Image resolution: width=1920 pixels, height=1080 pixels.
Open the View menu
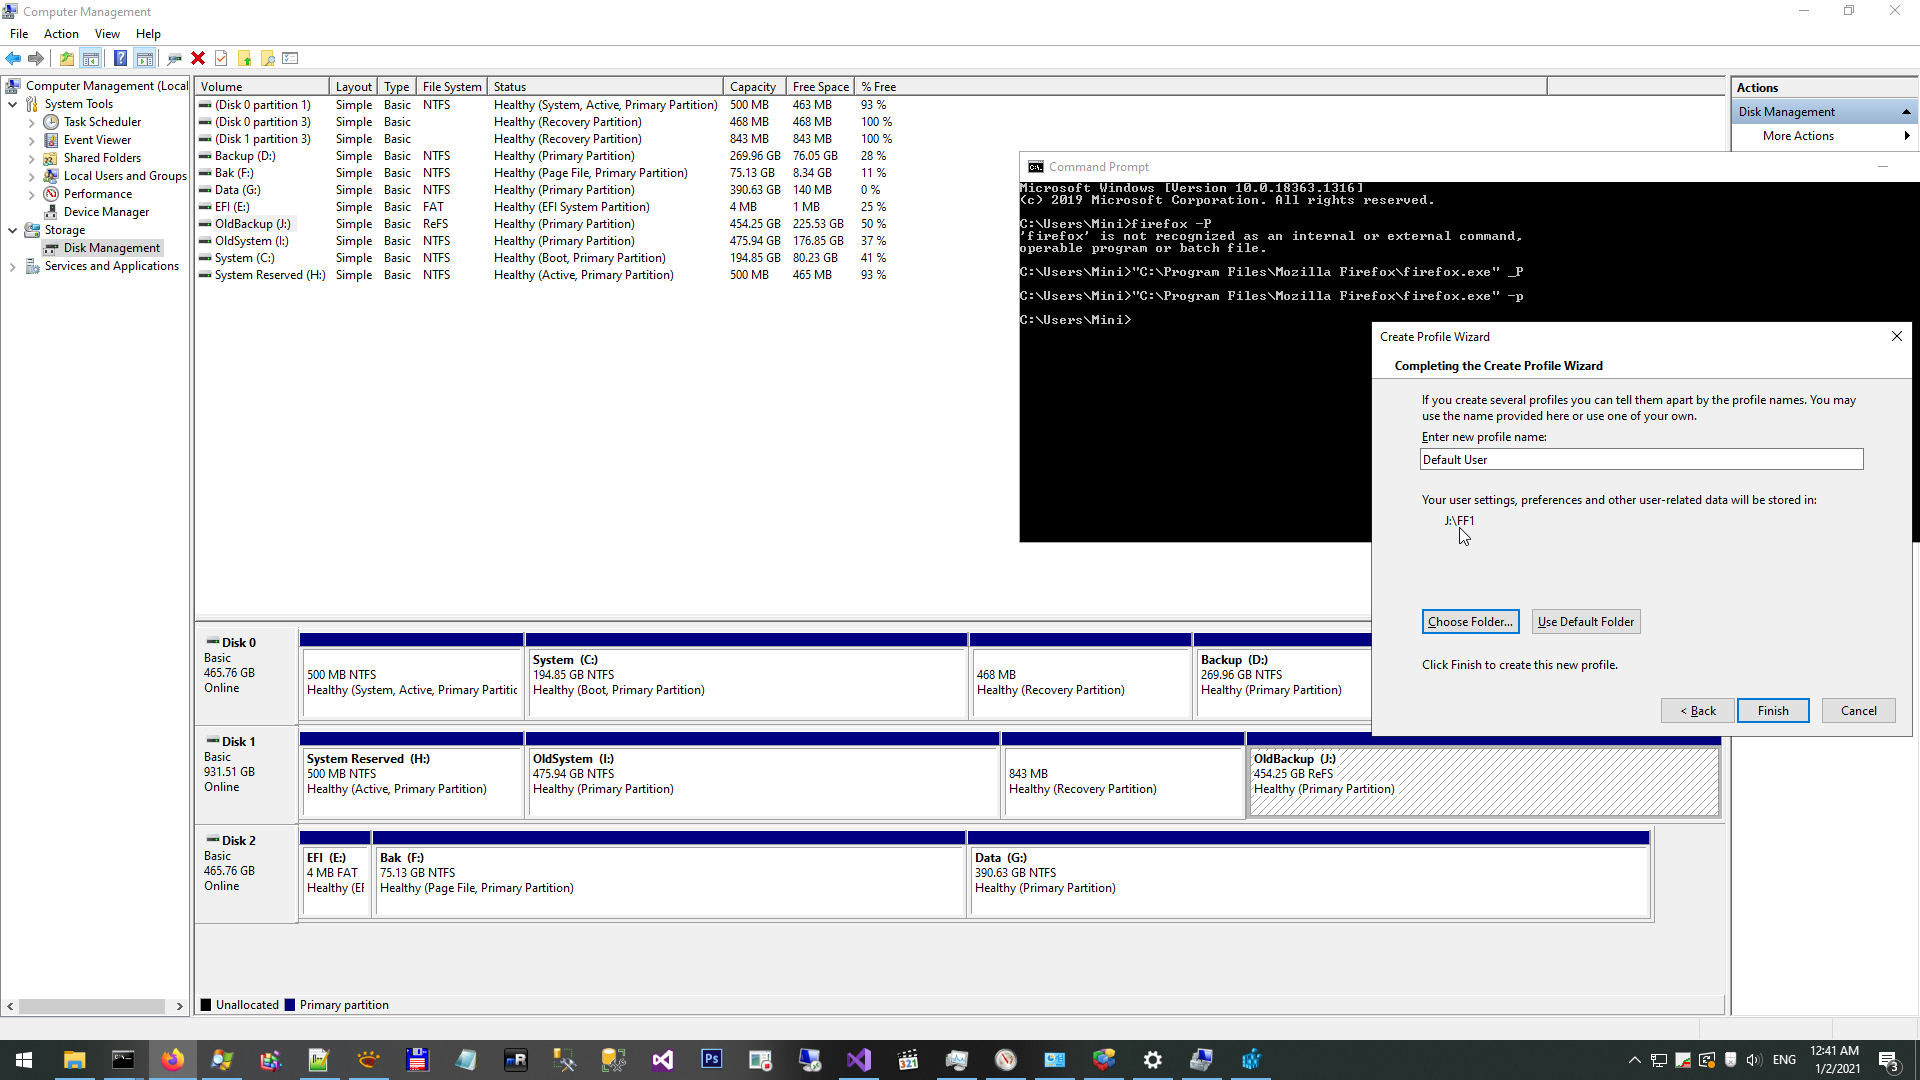107,34
